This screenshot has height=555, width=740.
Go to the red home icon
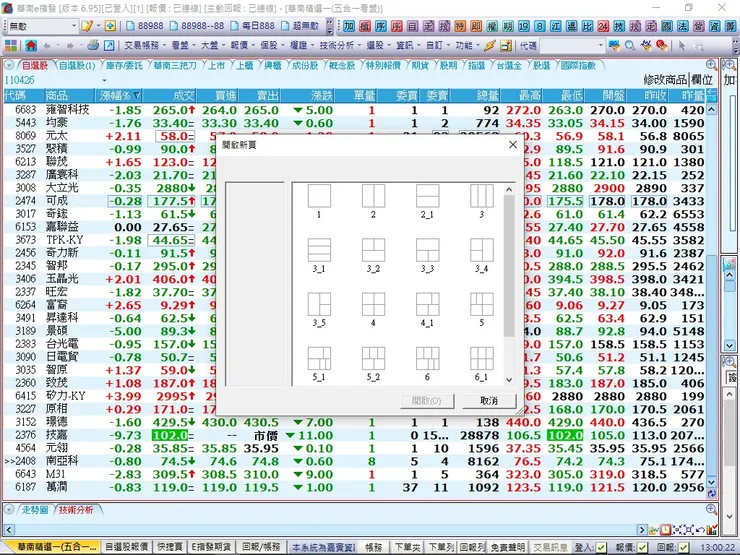[31, 45]
